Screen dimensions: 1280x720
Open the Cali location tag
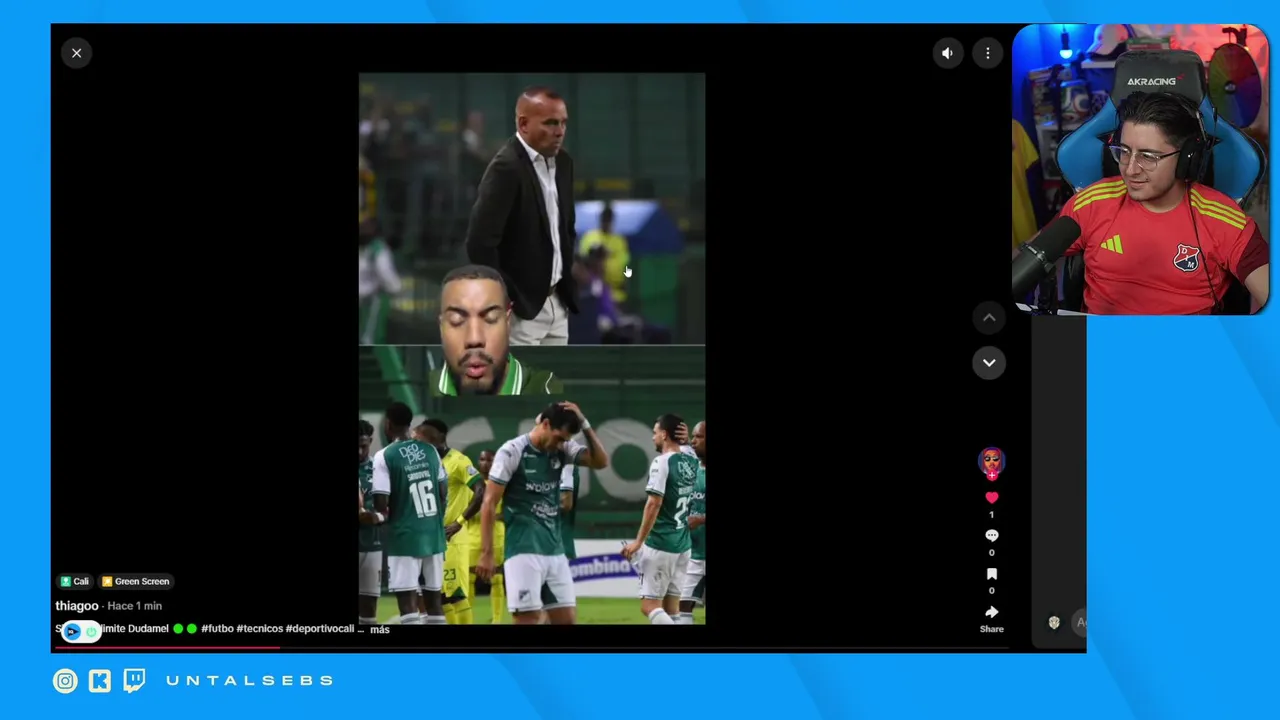pyautogui.click(x=75, y=581)
